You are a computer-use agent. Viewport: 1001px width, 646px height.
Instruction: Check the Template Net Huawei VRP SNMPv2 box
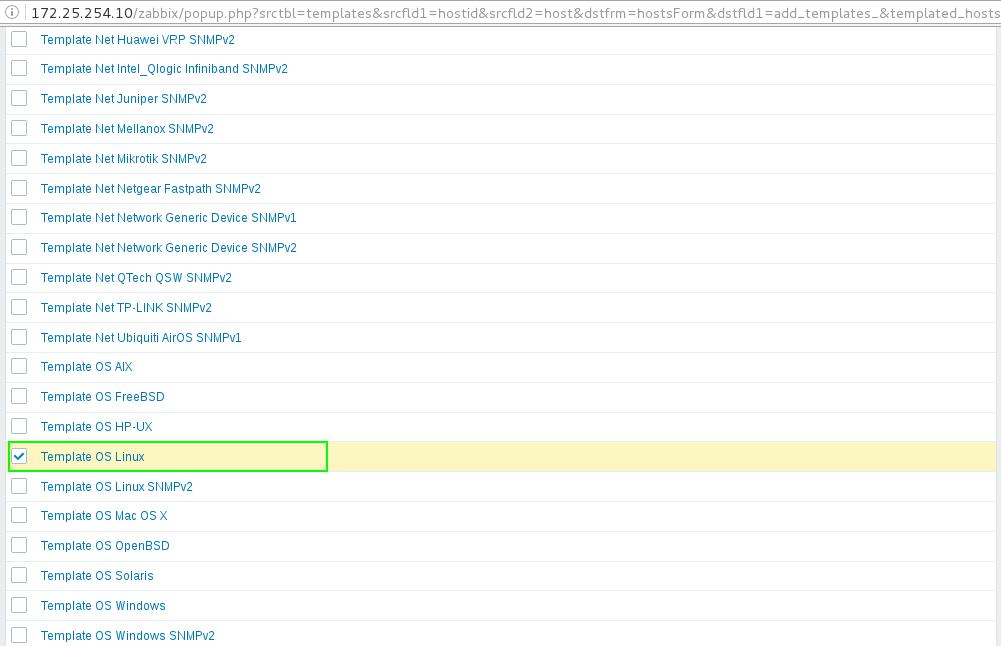click(x=19, y=39)
